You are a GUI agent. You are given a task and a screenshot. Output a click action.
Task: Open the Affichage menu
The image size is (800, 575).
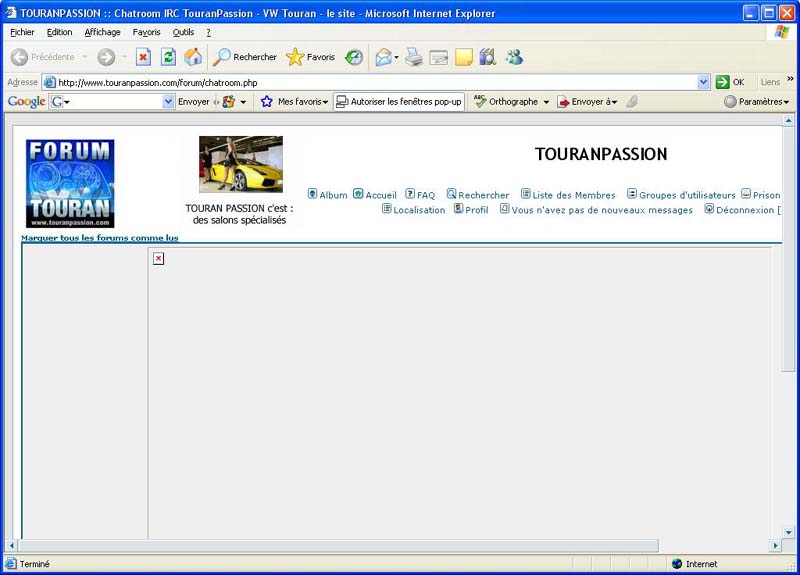[103, 32]
